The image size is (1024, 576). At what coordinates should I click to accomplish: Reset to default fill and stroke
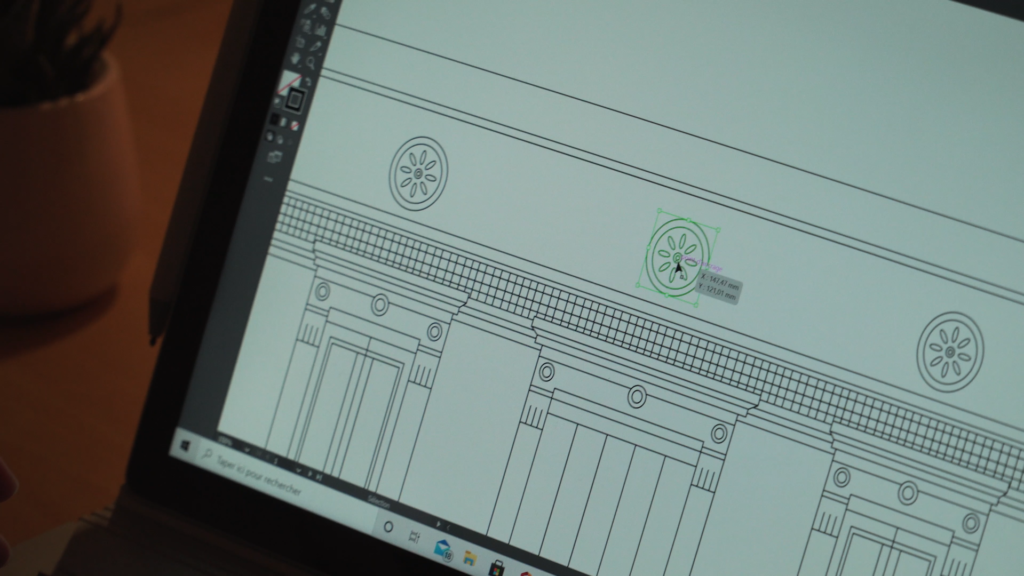coord(278,102)
